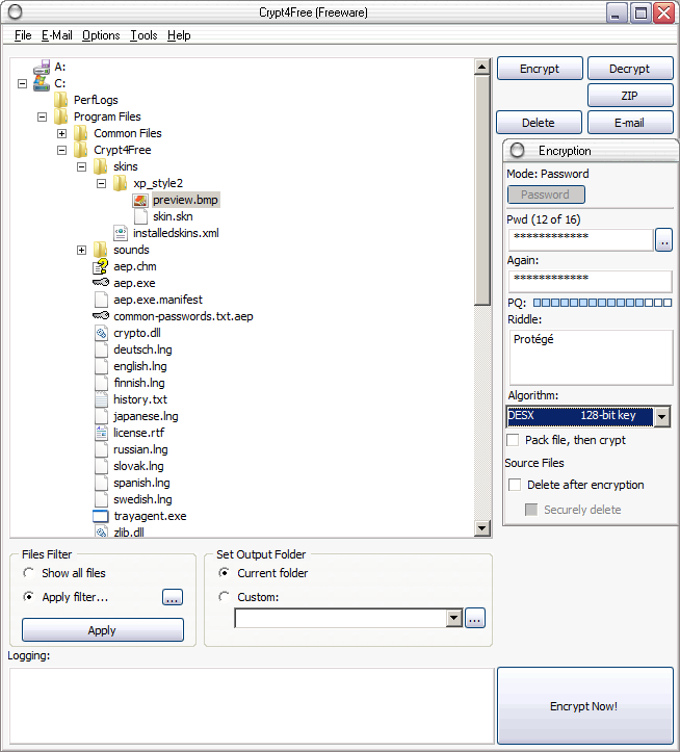Click the history.txt notepad icon
Screen dimensions: 680x752
point(101,400)
